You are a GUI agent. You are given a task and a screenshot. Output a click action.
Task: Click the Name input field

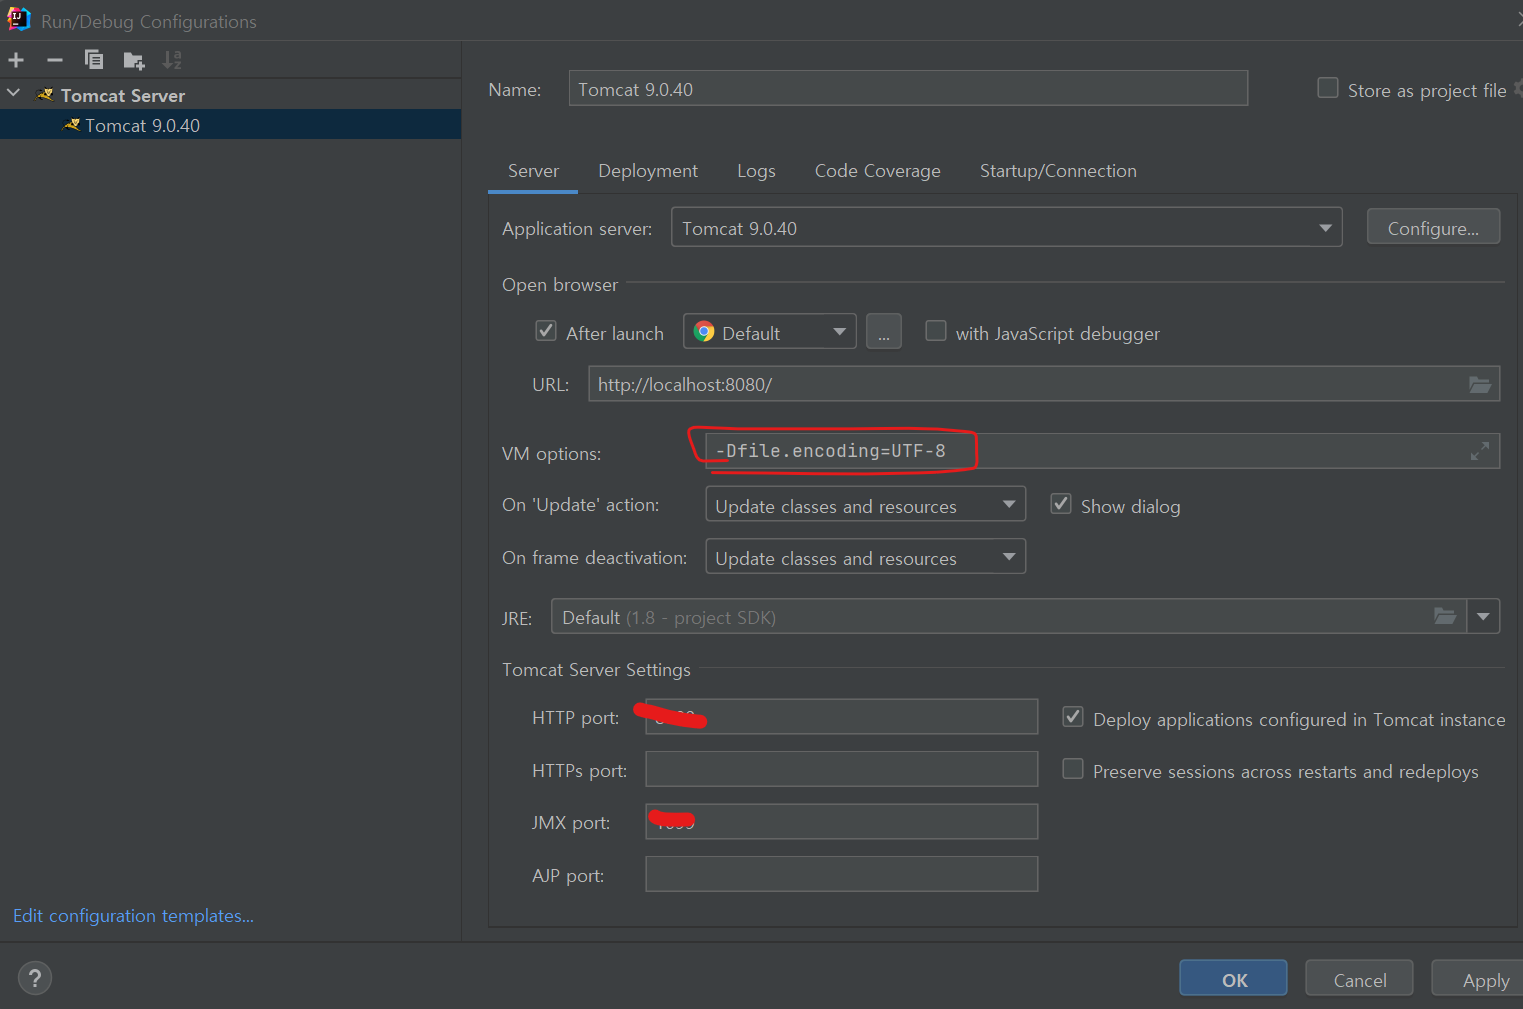[x=908, y=88]
